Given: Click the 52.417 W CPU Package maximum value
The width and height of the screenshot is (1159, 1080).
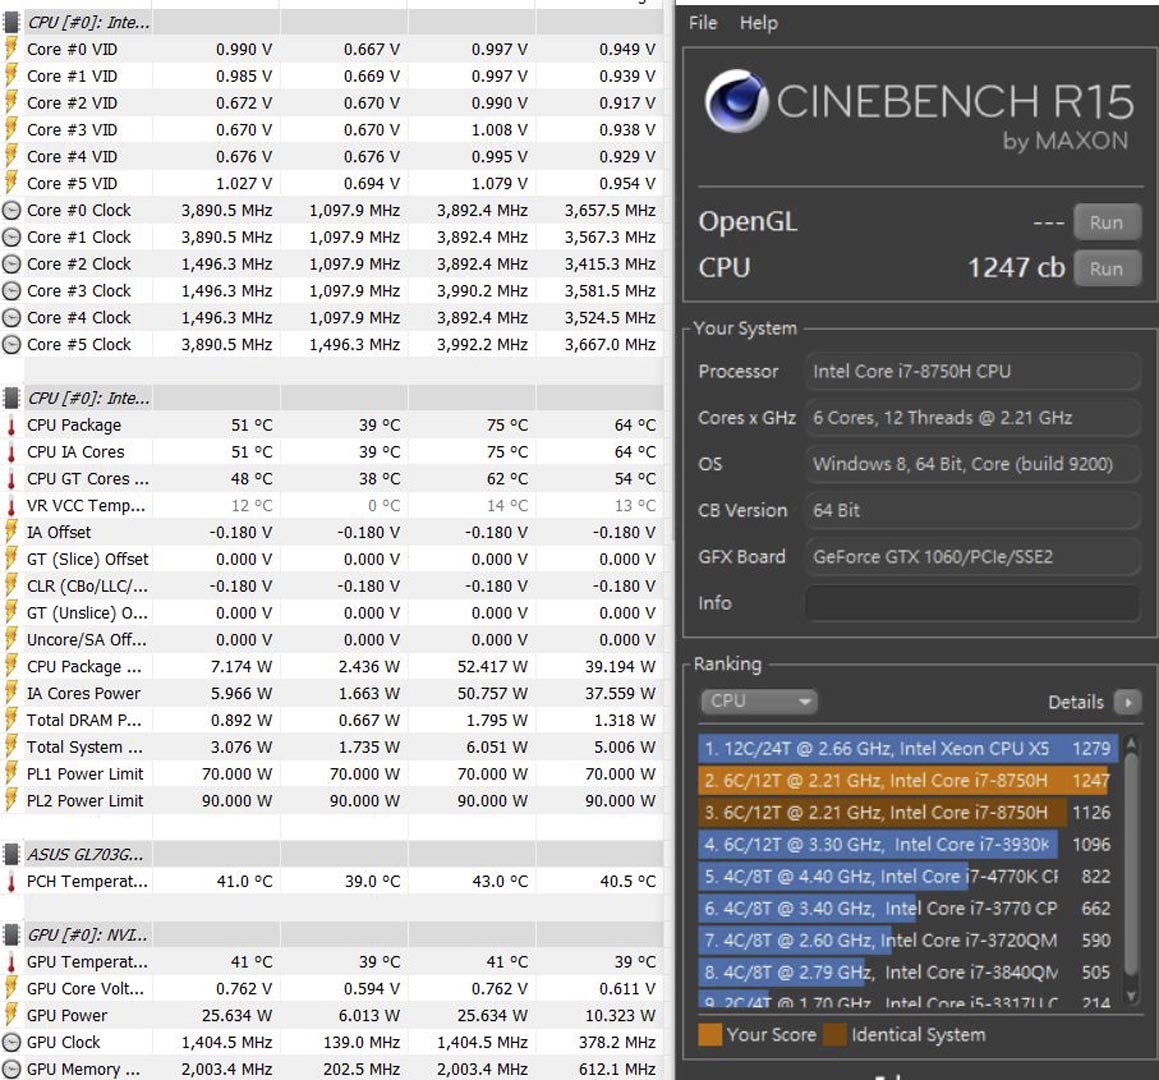Looking at the screenshot, I should [x=492, y=667].
